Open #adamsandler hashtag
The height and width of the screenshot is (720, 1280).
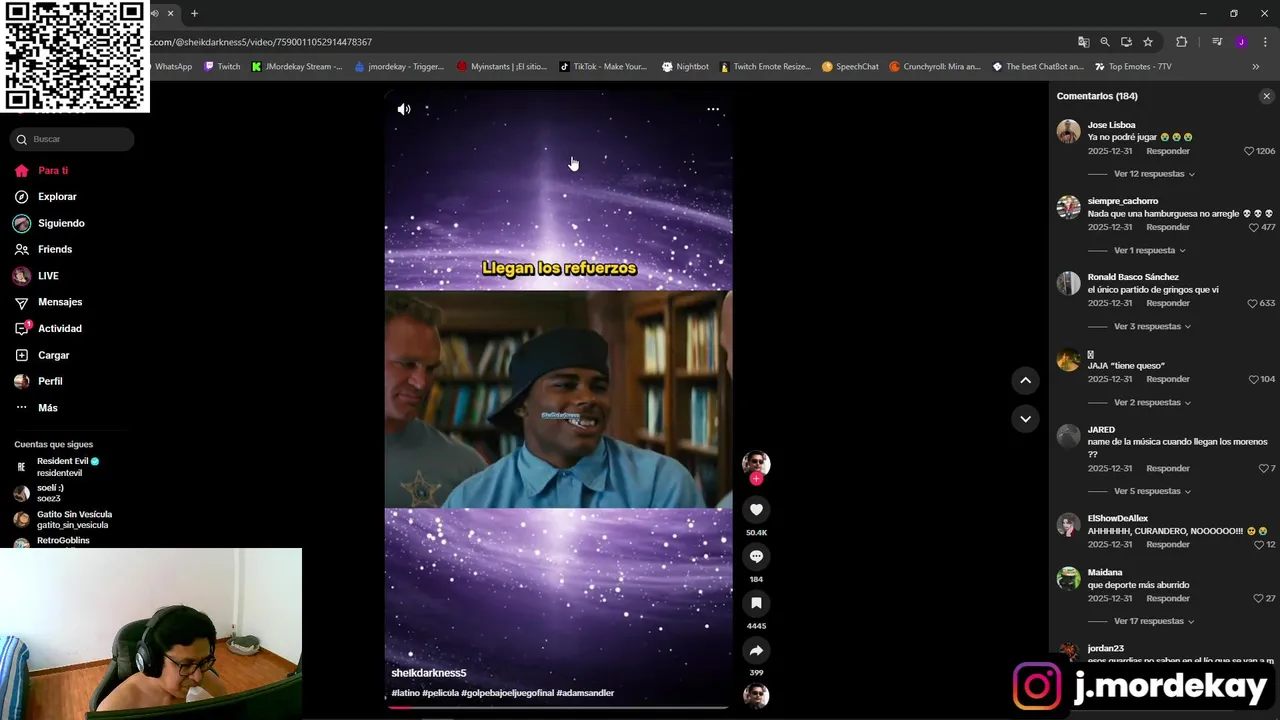(x=585, y=693)
